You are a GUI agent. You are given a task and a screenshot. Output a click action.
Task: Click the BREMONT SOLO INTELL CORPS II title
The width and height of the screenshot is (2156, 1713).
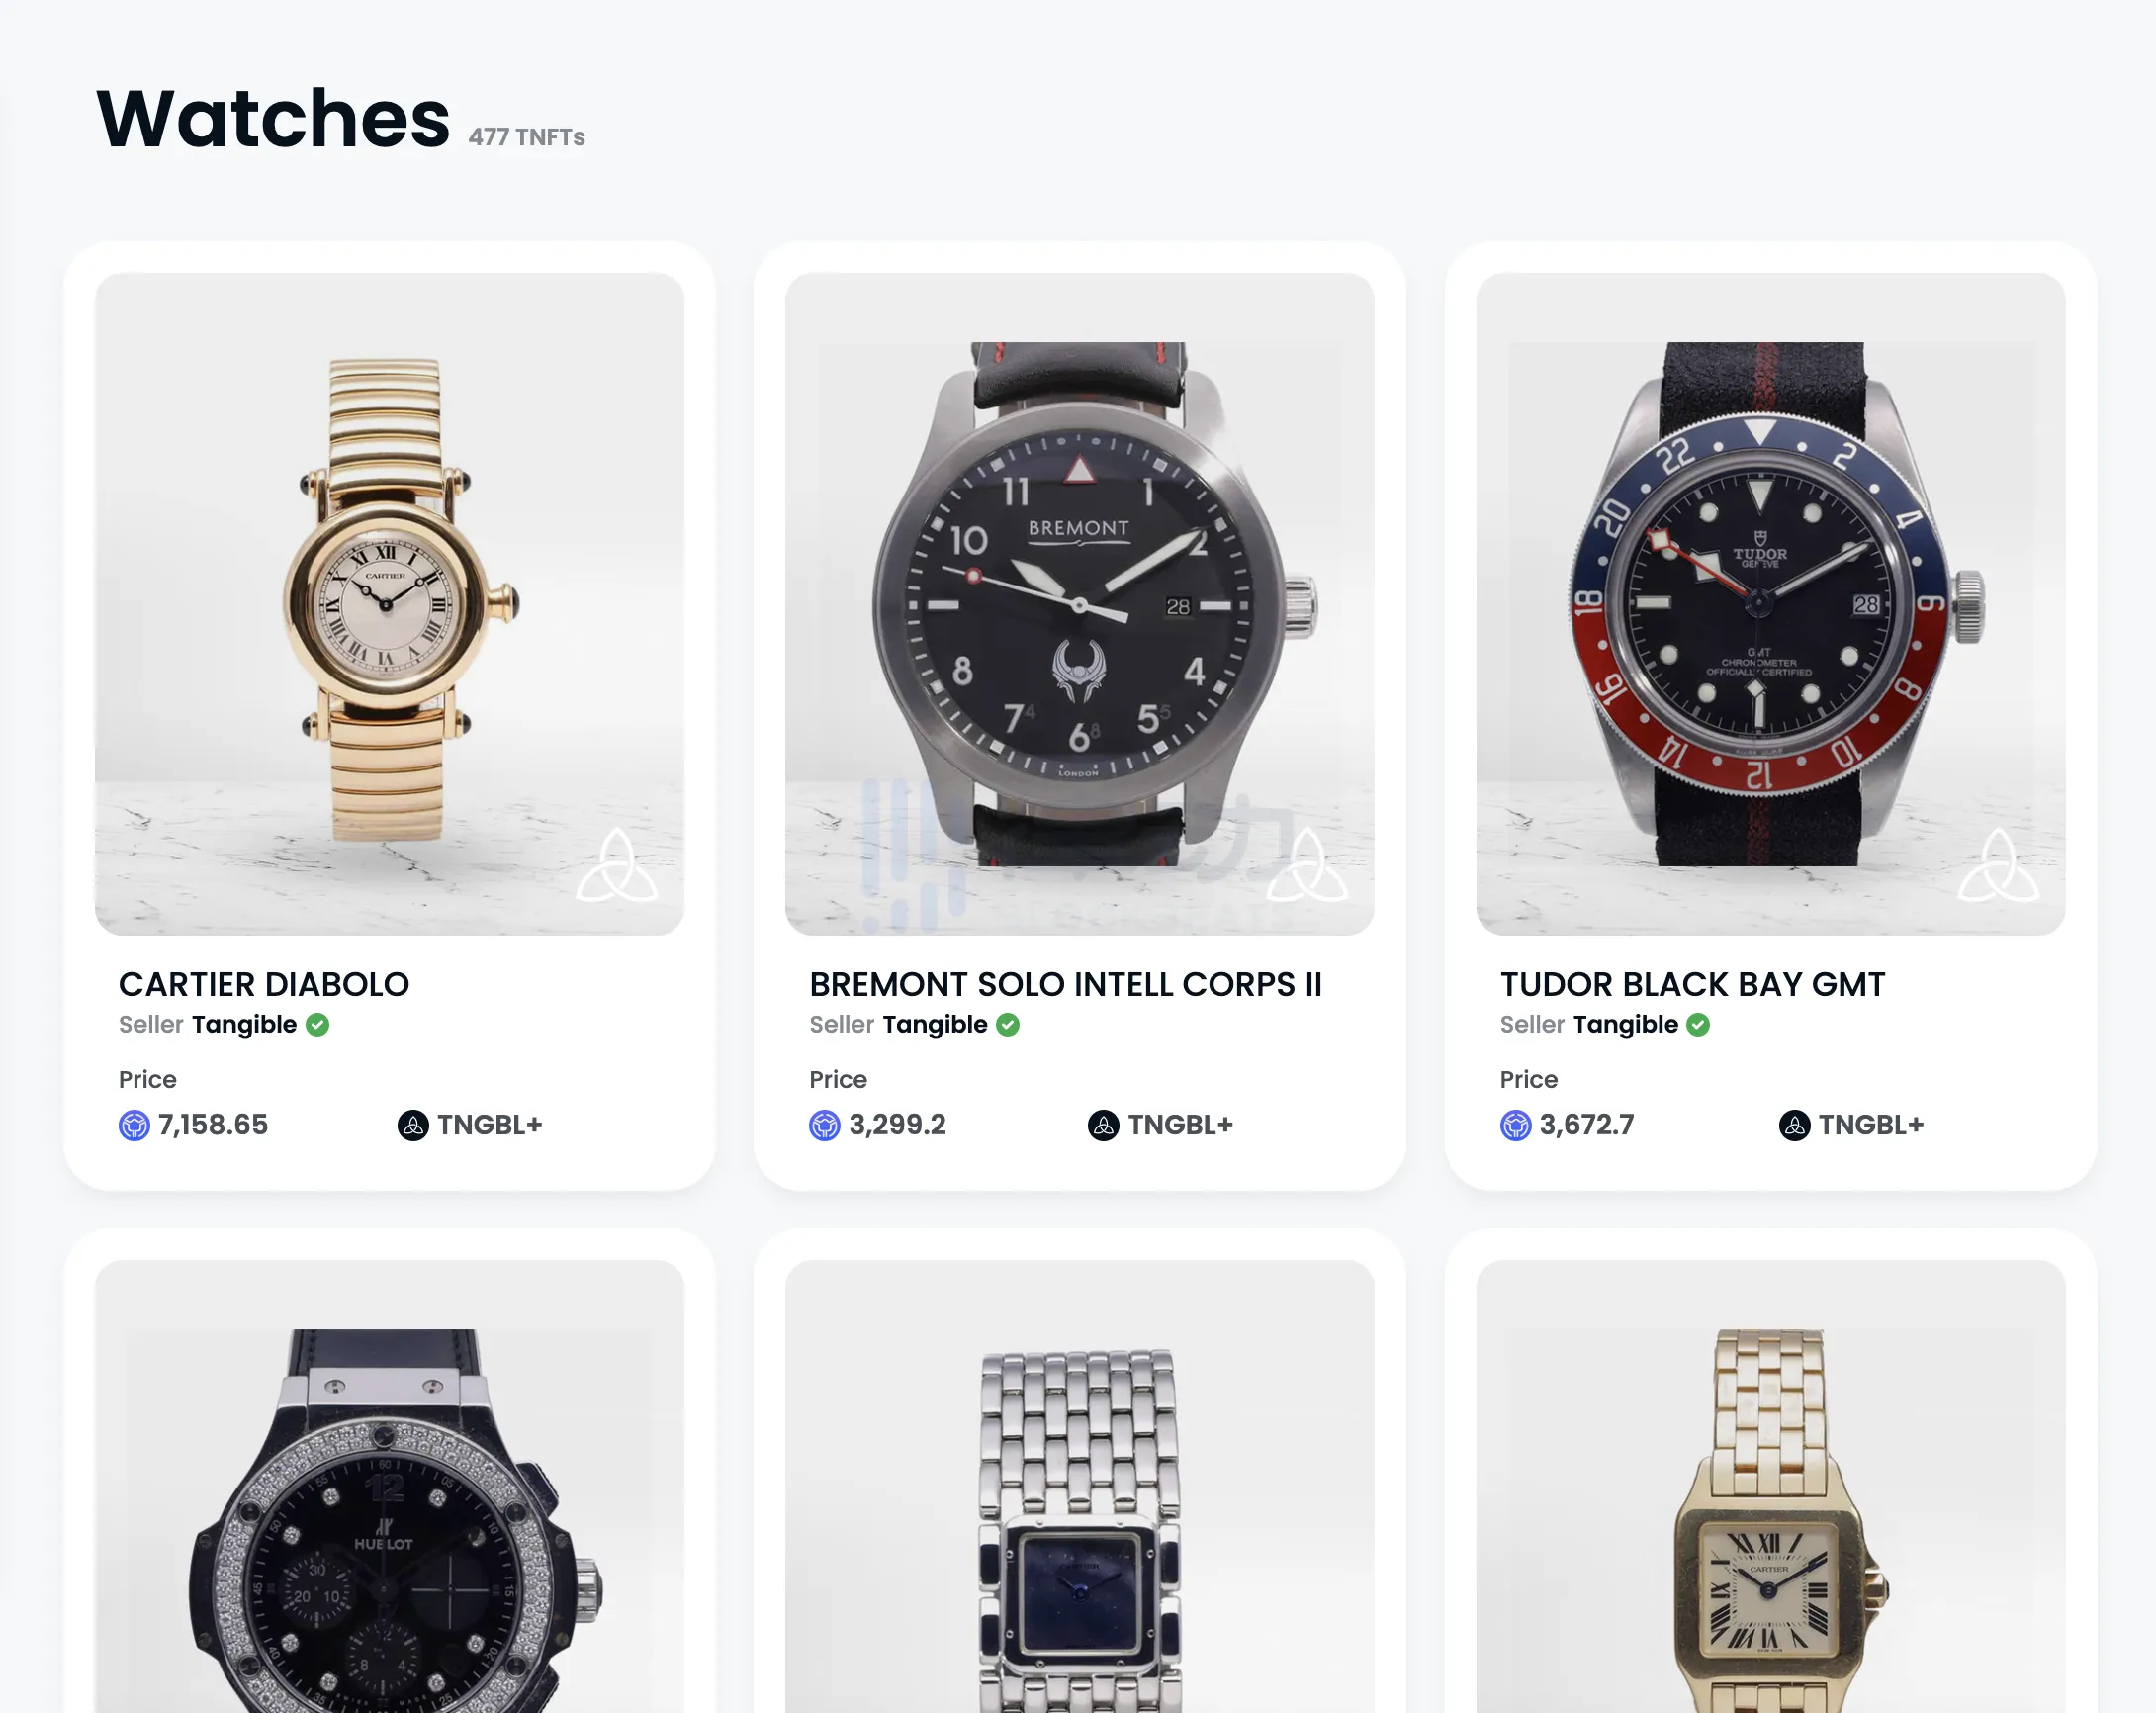click(1065, 984)
